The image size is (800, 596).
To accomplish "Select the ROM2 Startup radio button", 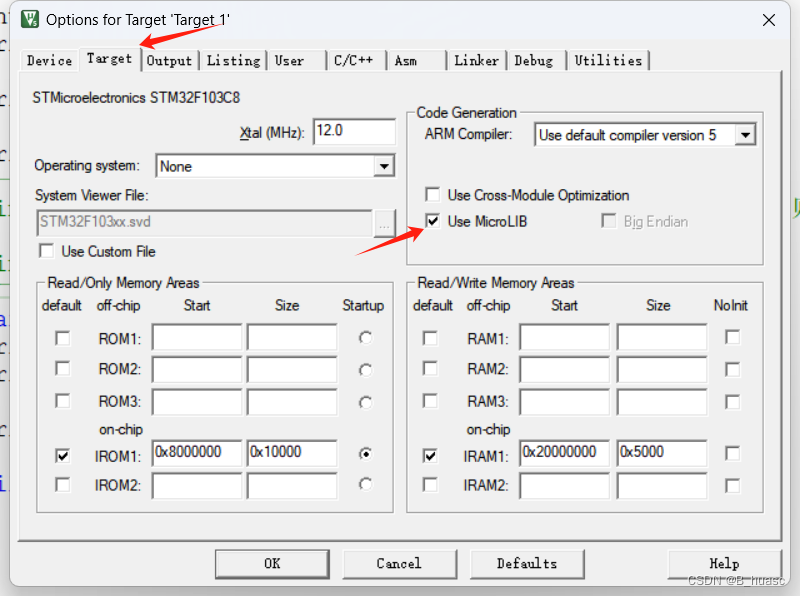I will click(x=365, y=370).
